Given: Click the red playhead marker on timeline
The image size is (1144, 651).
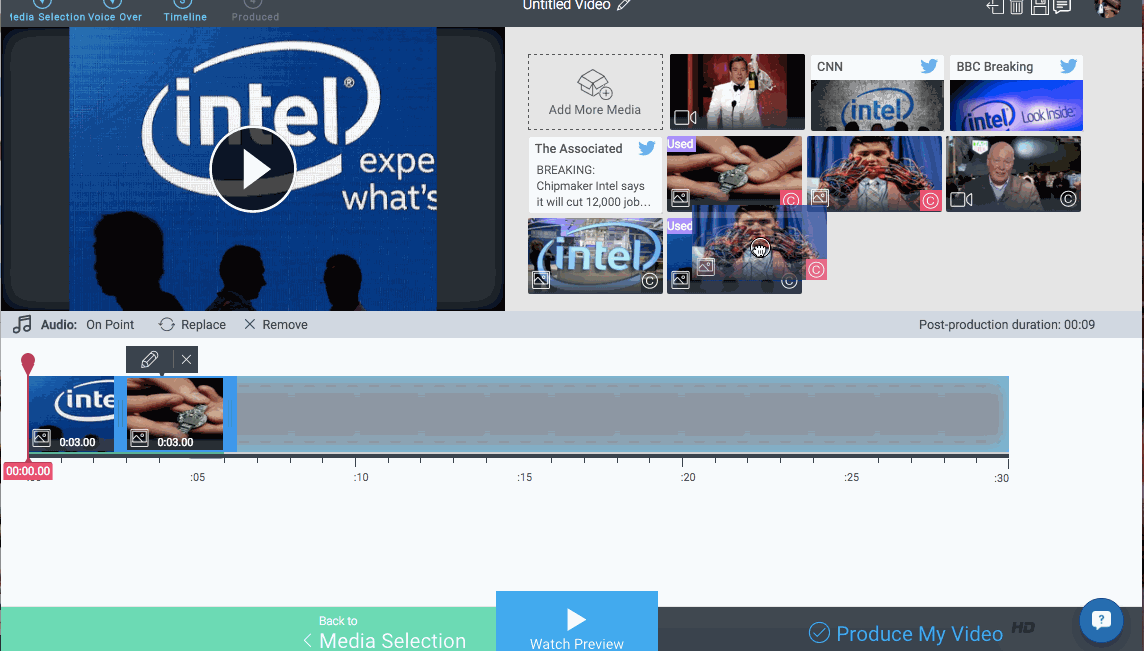Looking at the screenshot, I should (28, 363).
